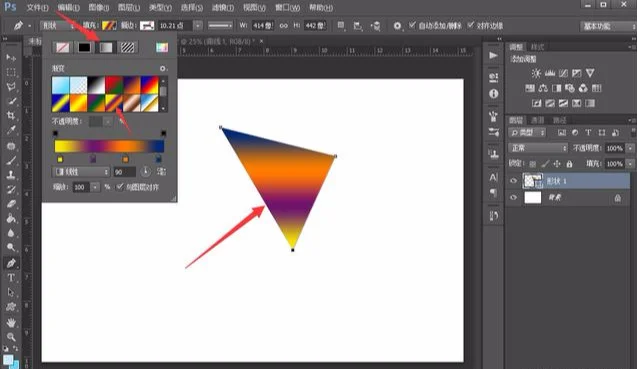Open the Info panel icon
637x369 pixels.
[494, 94]
